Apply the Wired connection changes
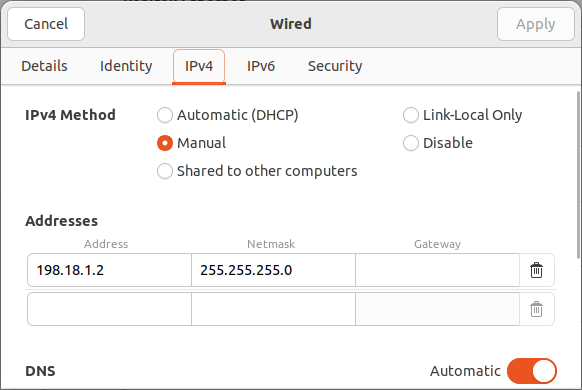Screen dimensions: 582x390 pos(536,24)
